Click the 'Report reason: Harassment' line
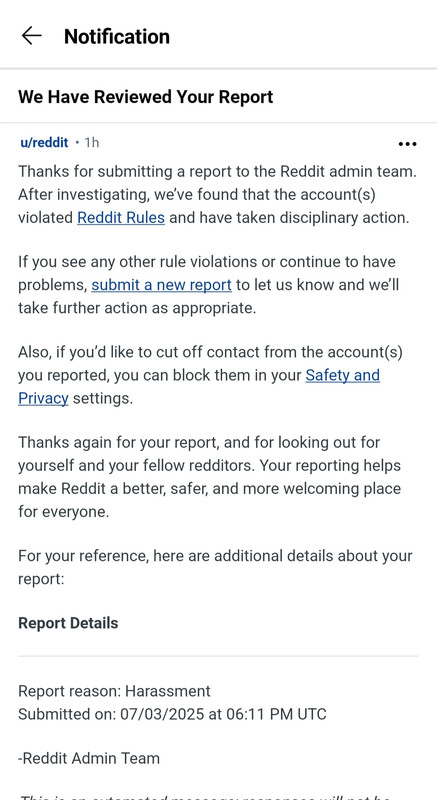This screenshot has height=800, width=437. 114,691
